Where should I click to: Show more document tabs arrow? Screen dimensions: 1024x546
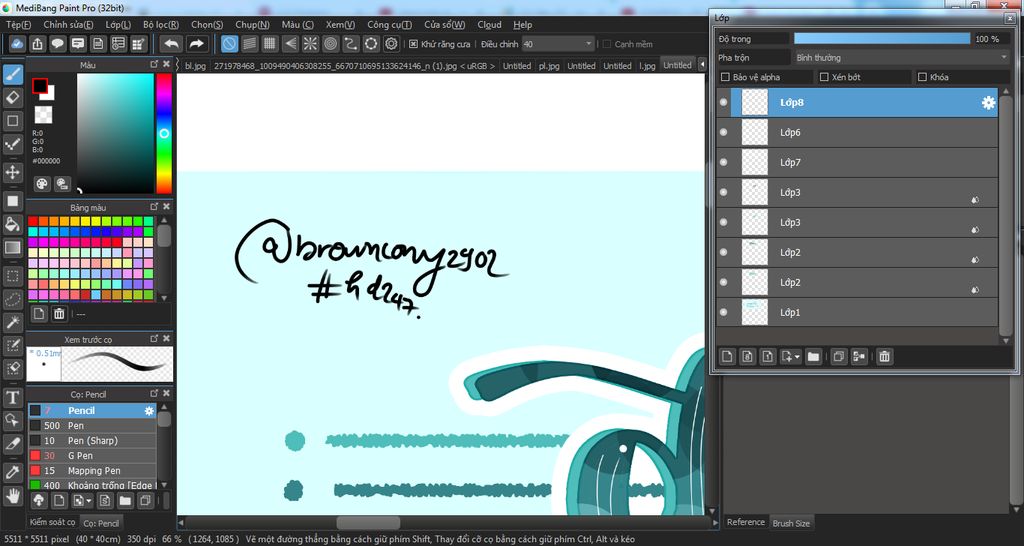pos(702,65)
